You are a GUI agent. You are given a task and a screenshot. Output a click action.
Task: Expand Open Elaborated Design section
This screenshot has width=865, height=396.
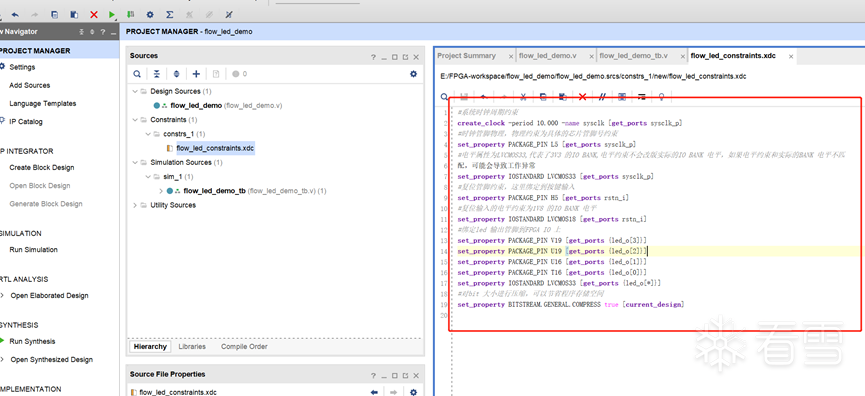[x=2, y=296]
